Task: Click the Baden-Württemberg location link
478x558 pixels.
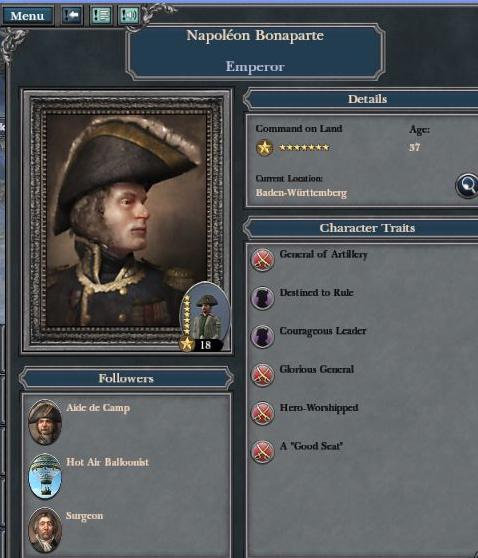Action: (301, 193)
